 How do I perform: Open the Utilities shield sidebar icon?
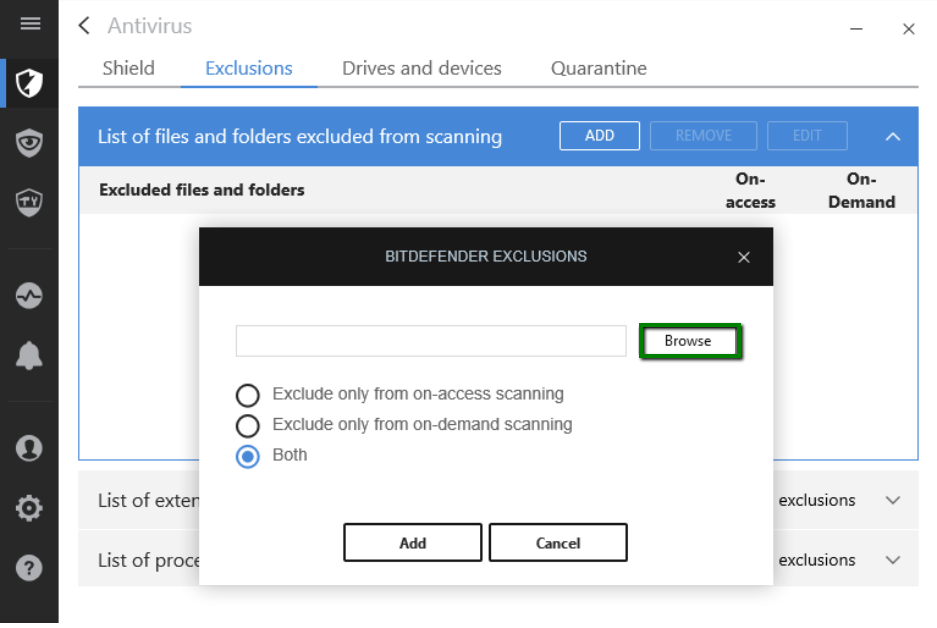29,203
